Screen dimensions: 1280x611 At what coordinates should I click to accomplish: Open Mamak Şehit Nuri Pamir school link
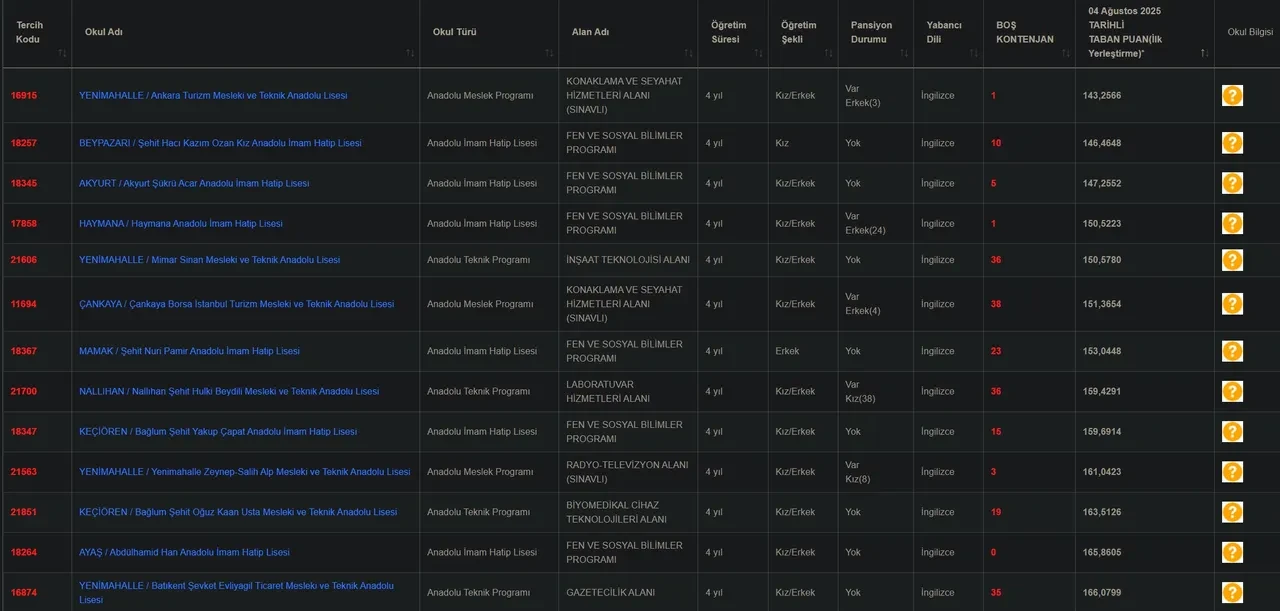[189, 351]
